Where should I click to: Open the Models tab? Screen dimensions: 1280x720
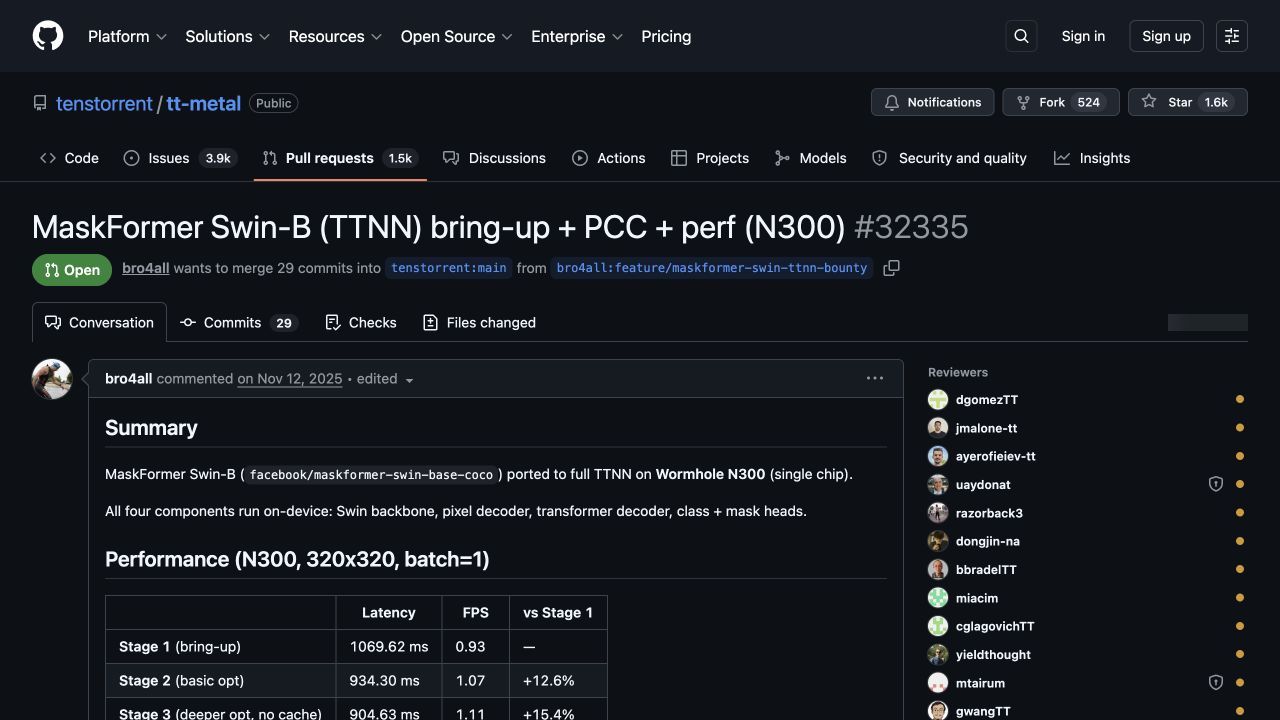click(810, 158)
